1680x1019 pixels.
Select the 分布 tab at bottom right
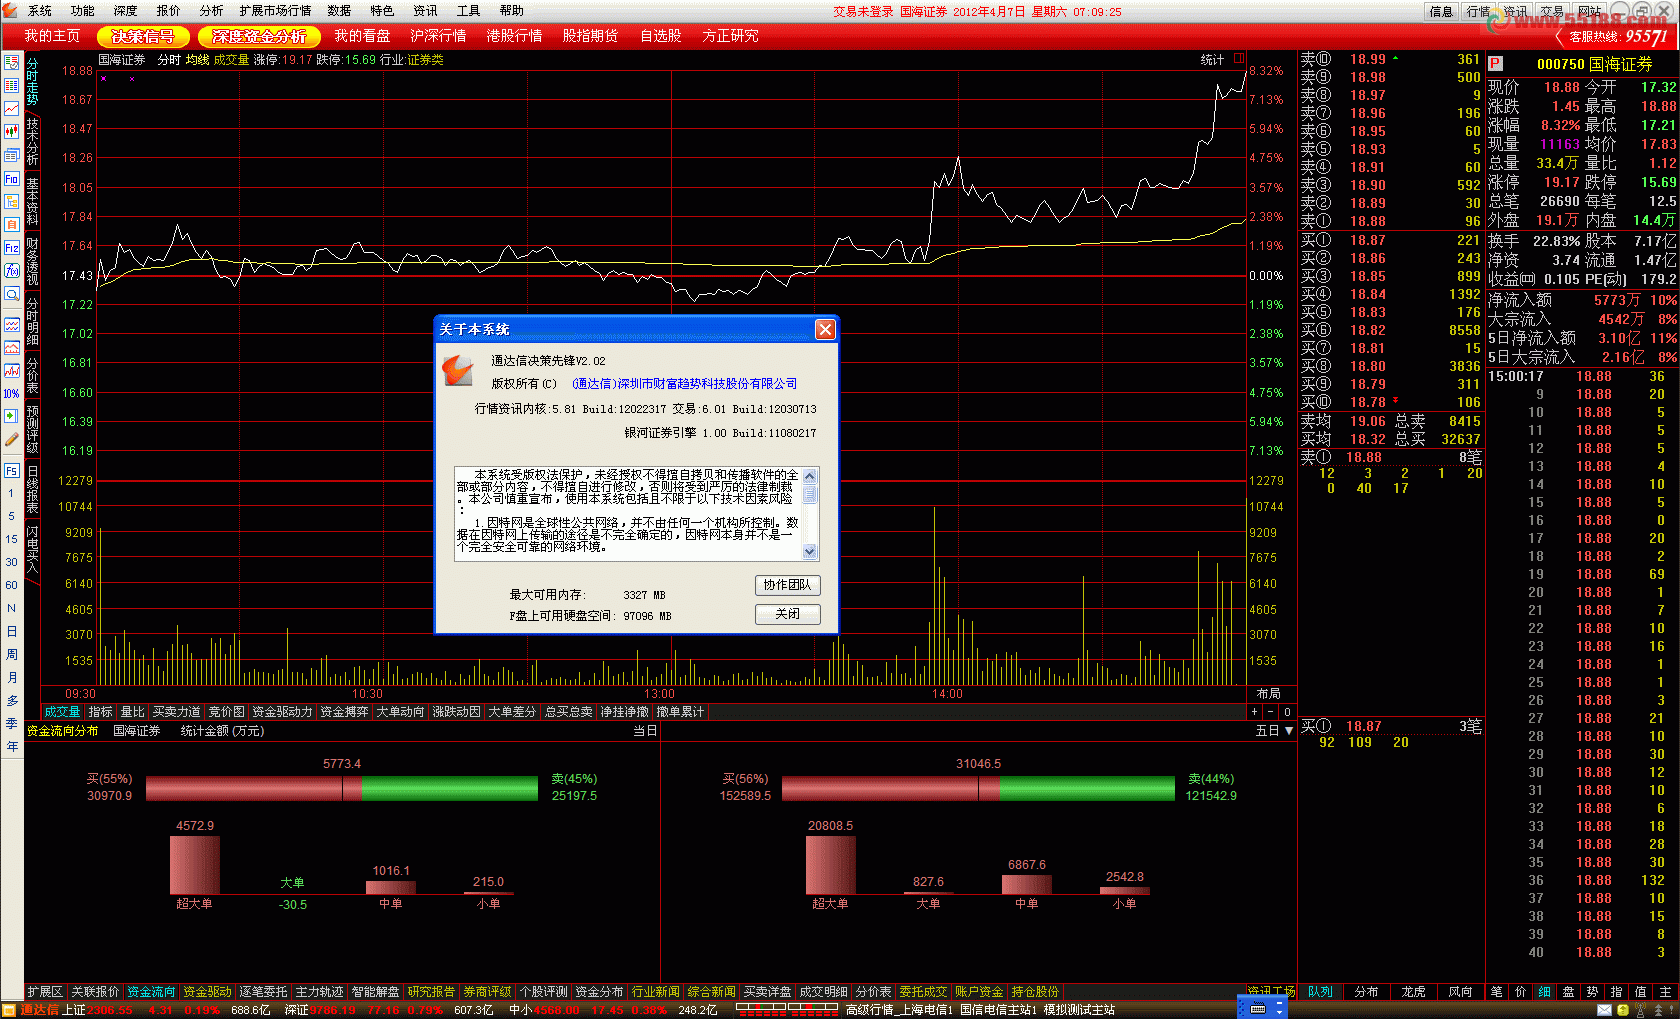(1366, 992)
